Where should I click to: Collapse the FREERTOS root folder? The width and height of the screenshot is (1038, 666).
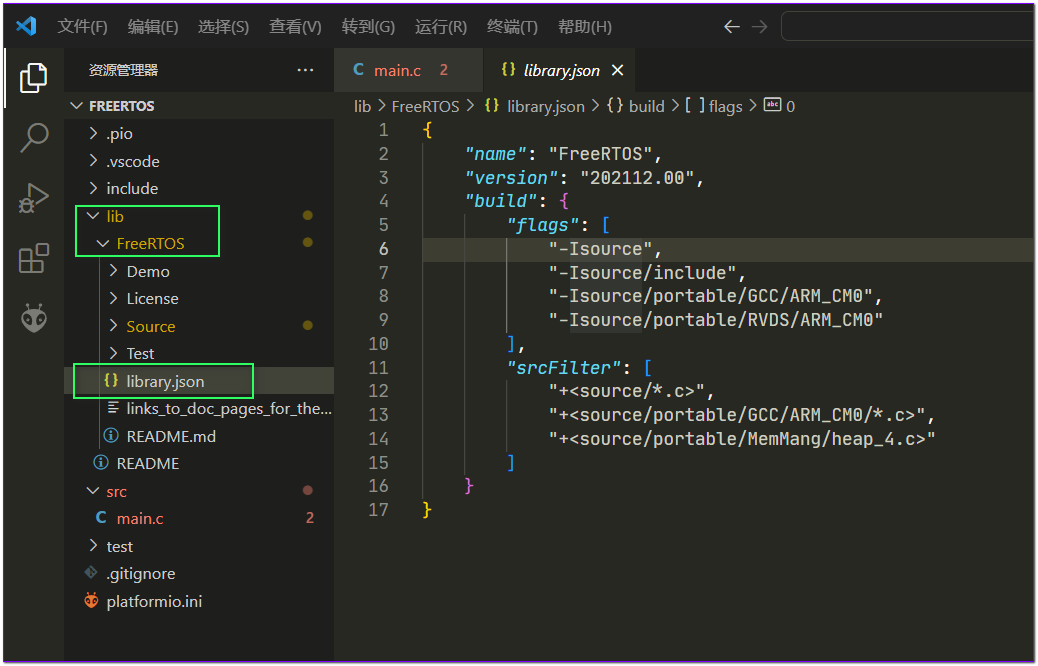(77, 106)
